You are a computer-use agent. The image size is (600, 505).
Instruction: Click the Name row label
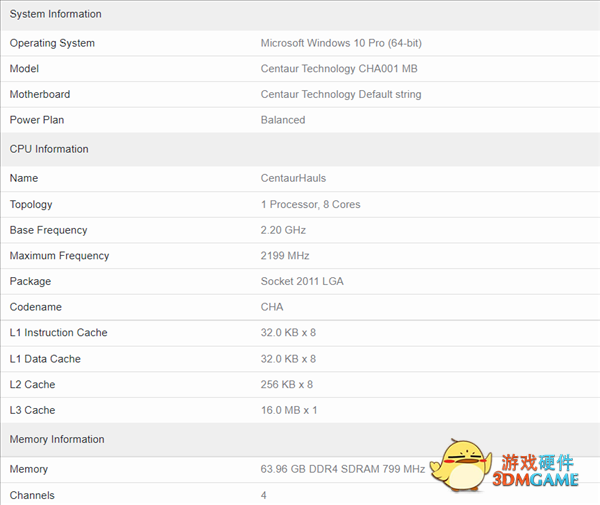24,178
